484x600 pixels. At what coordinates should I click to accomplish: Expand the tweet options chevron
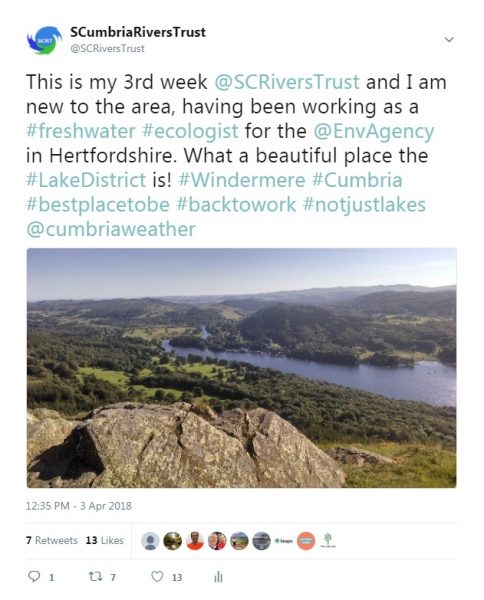click(x=449, y=39)
